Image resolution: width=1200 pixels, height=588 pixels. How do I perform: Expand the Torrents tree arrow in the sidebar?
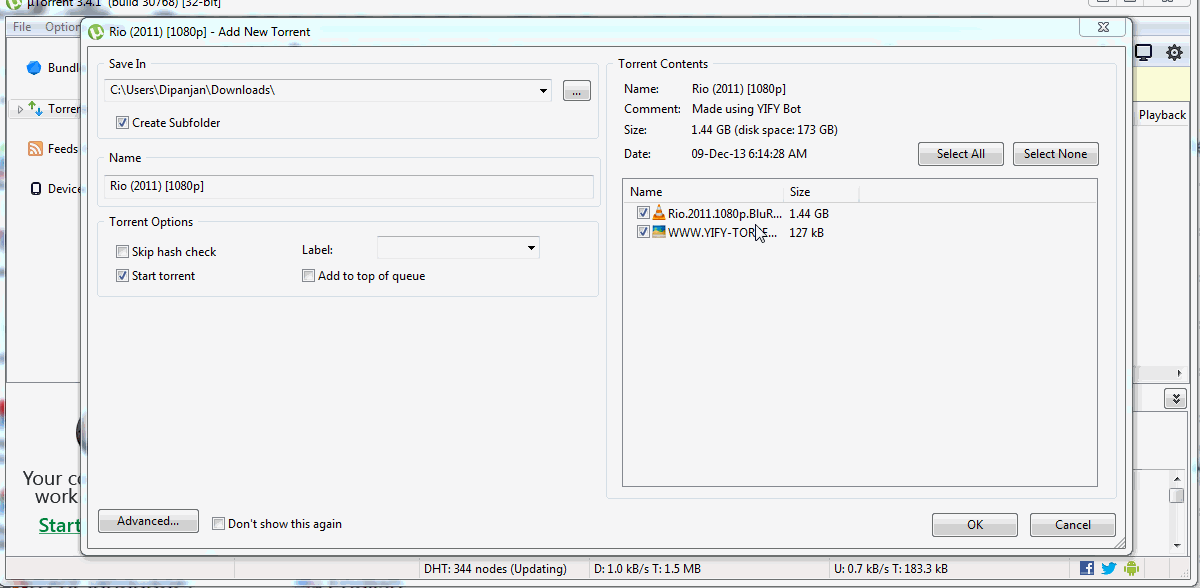pos(20,109)
